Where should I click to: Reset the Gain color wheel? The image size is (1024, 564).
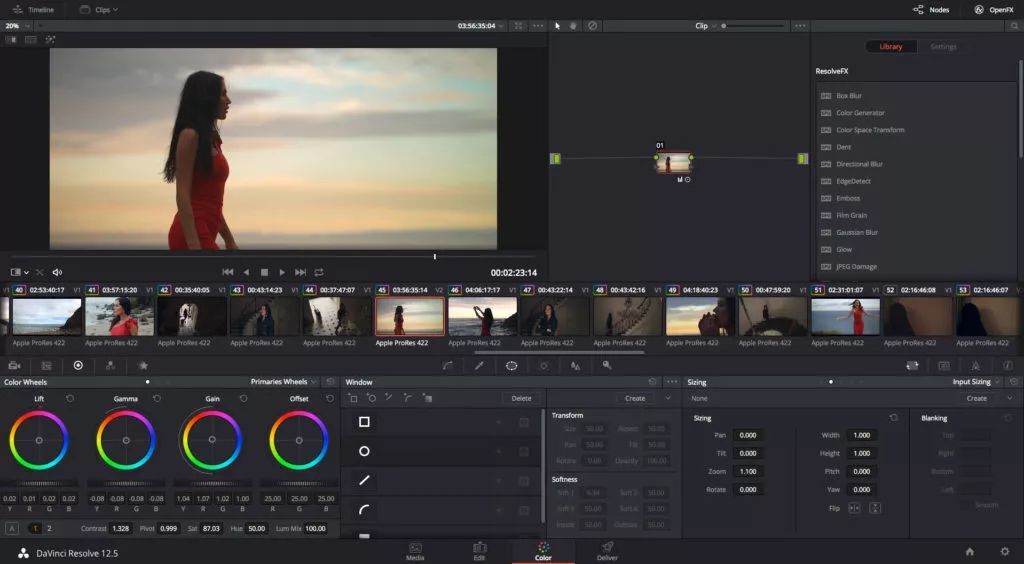[242, 399]
